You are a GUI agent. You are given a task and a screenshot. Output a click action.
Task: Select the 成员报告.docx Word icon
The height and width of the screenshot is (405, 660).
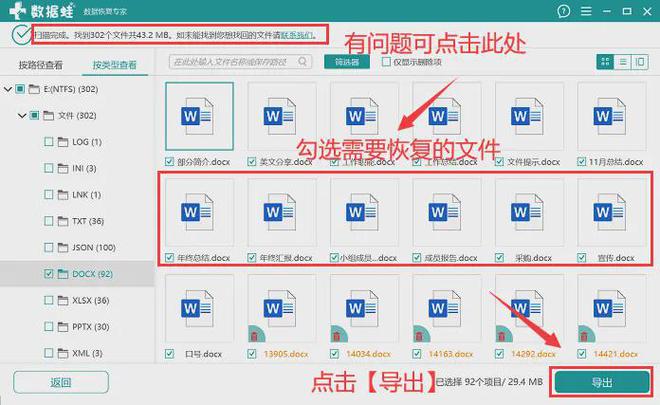click(x=444, y=212)
